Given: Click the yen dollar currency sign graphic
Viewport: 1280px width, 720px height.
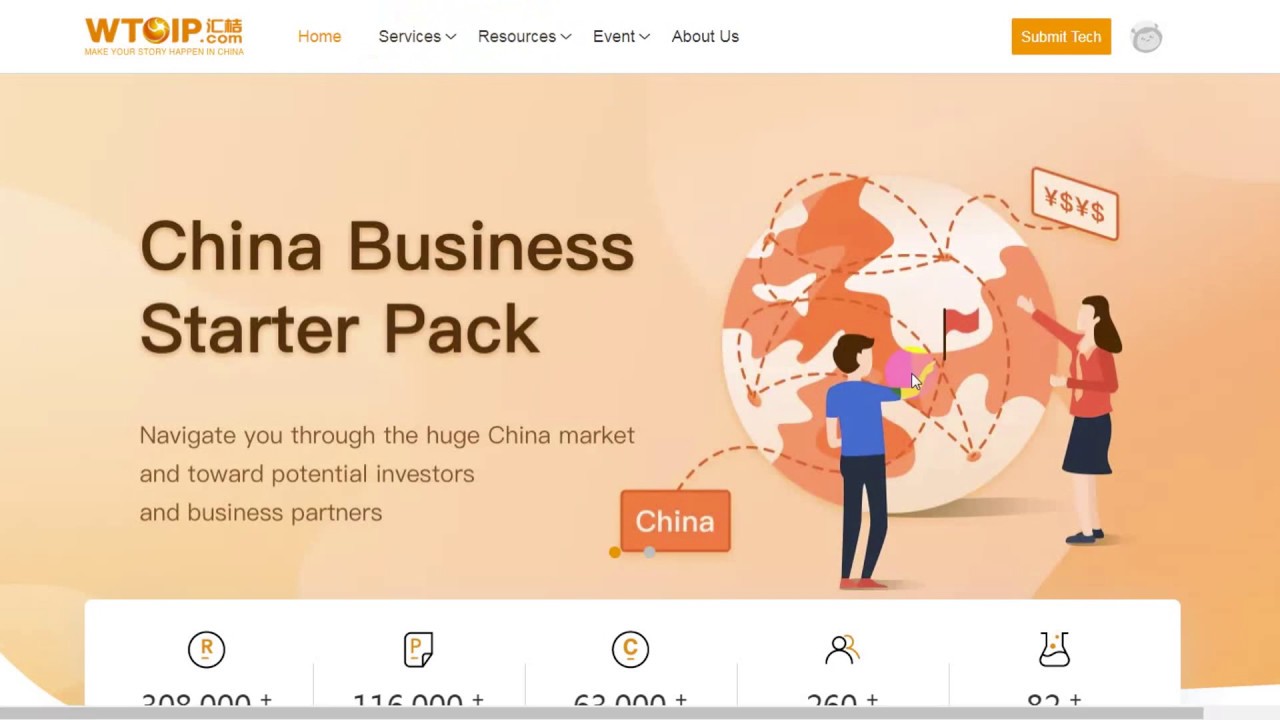Looking at the screenshot, I should [x=1075, y=204].
